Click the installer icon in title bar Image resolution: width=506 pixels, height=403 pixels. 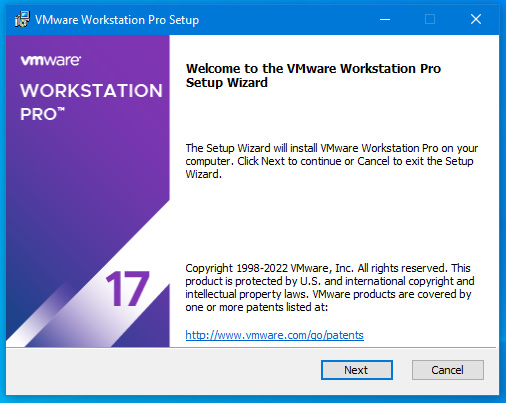pos(22,19)
